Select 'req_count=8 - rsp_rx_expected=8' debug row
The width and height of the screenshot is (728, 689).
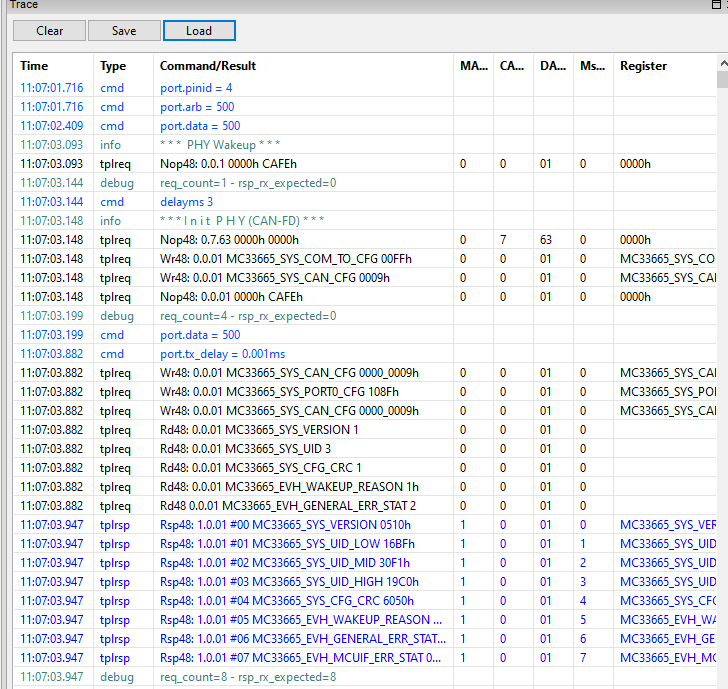click(364, 677)
